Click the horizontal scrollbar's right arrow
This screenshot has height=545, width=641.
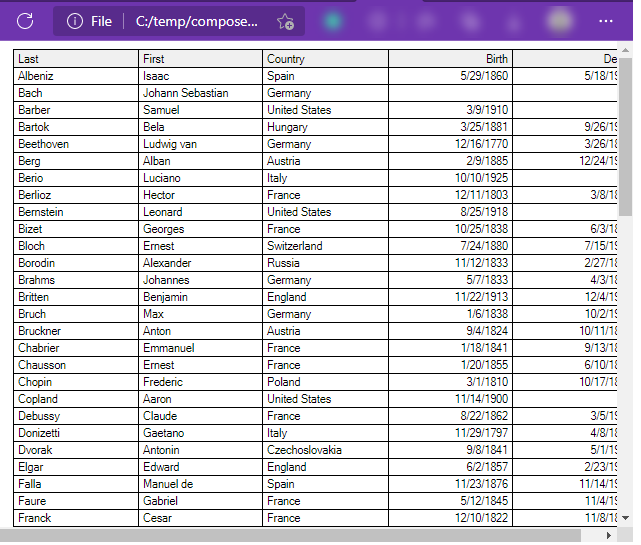tap(610, 536)
